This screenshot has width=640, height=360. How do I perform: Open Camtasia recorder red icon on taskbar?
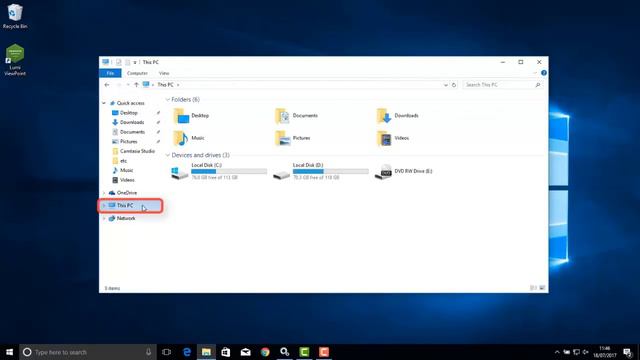(x=324, y=352)
